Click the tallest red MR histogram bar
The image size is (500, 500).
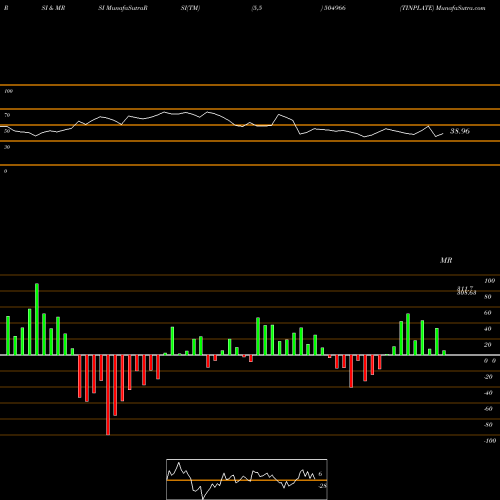click(x=108, y=395)
